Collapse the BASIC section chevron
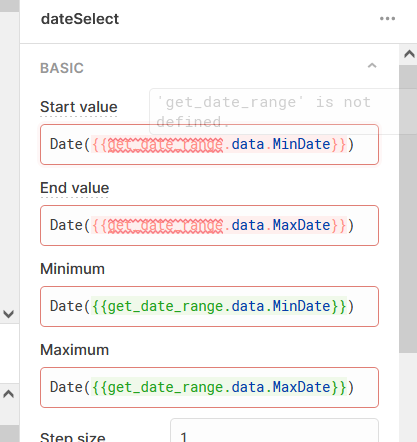Image resolution: width=417 pixels, height=442 pixels. point(372,65)
